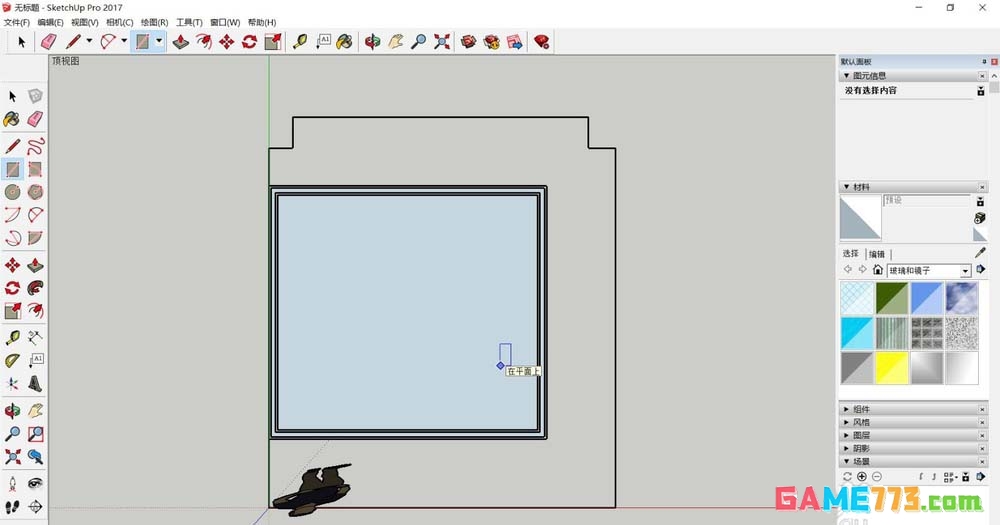Open the 相机(C) menu
Screen dimensions: 1000x525
click(119, 22)
